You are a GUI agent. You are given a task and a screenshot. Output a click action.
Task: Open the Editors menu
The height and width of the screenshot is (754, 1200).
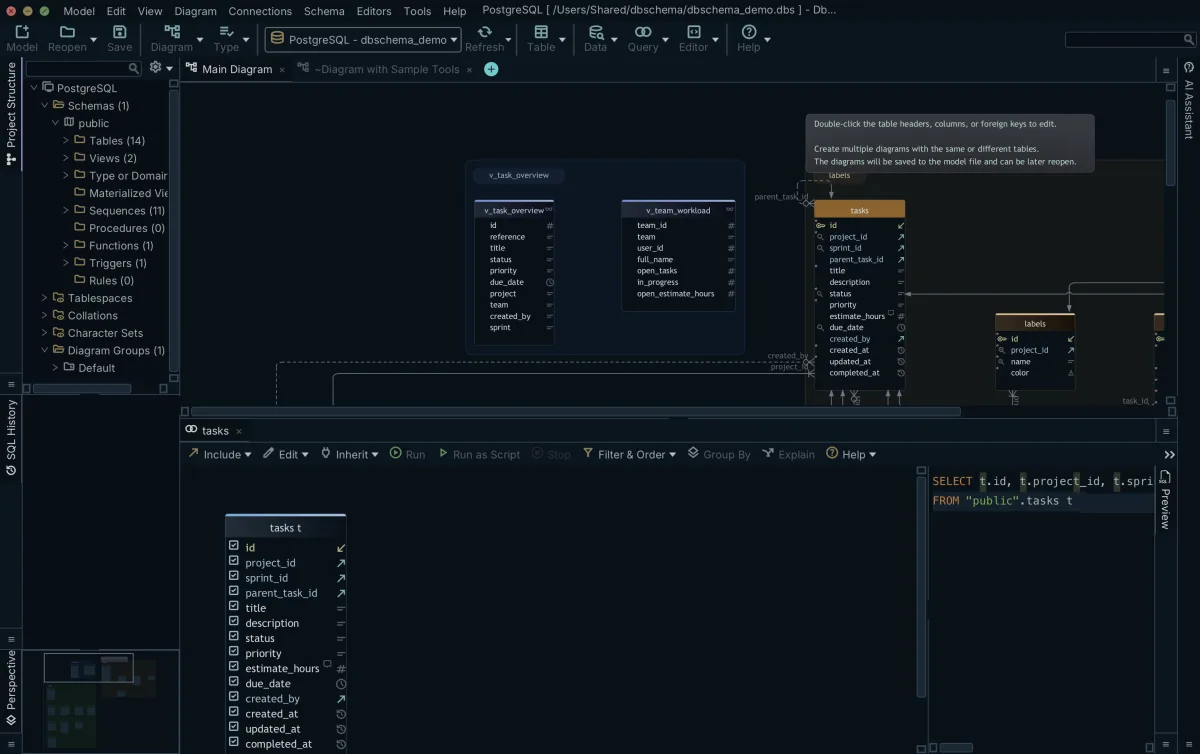coord(374,11)
